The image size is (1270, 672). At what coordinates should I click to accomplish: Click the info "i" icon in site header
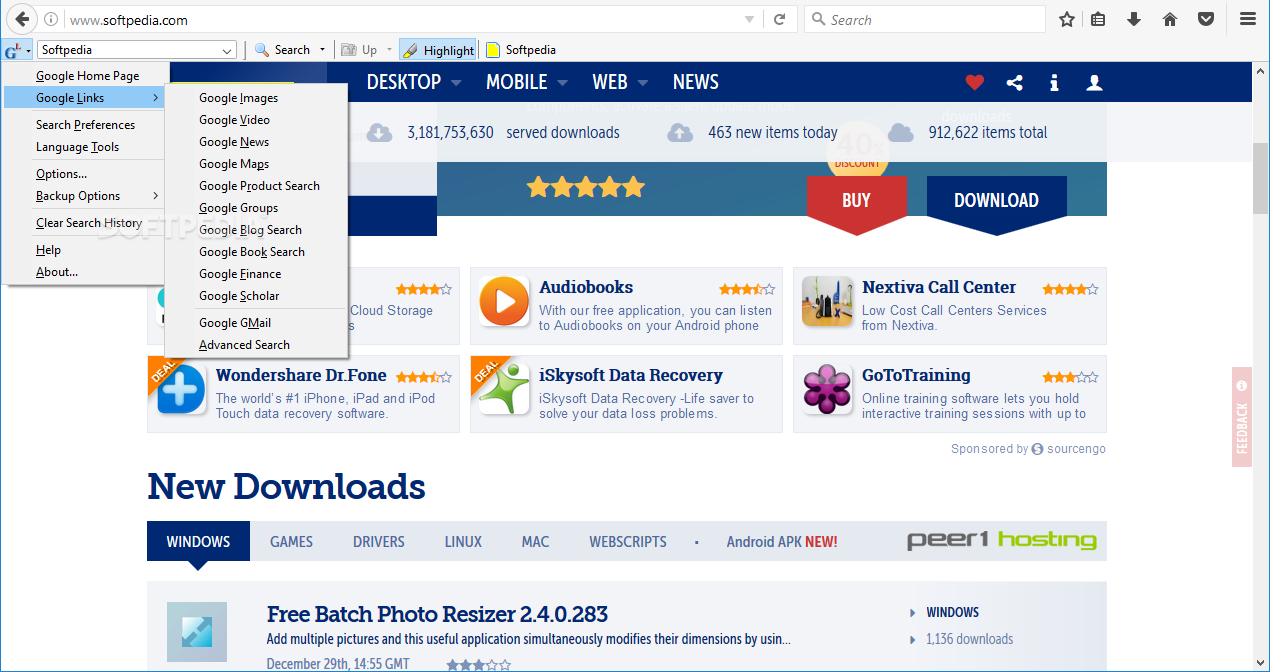point(1054,83)
